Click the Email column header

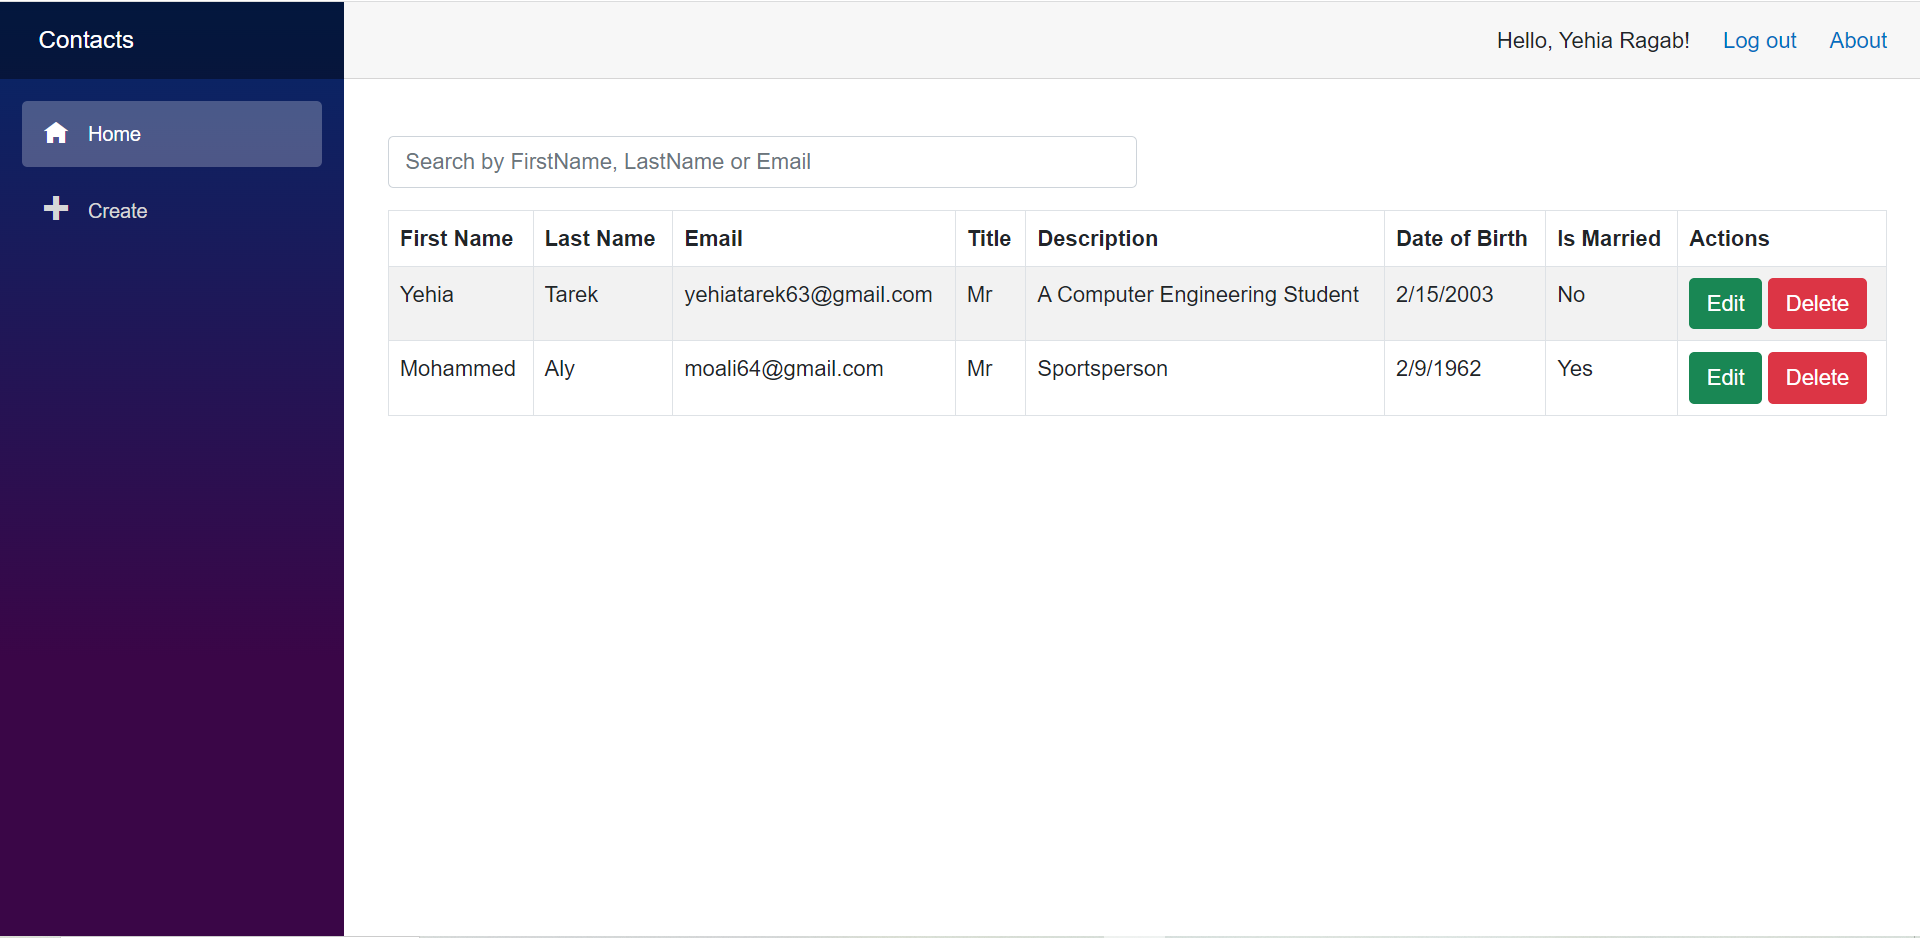(x=713, y=238)
